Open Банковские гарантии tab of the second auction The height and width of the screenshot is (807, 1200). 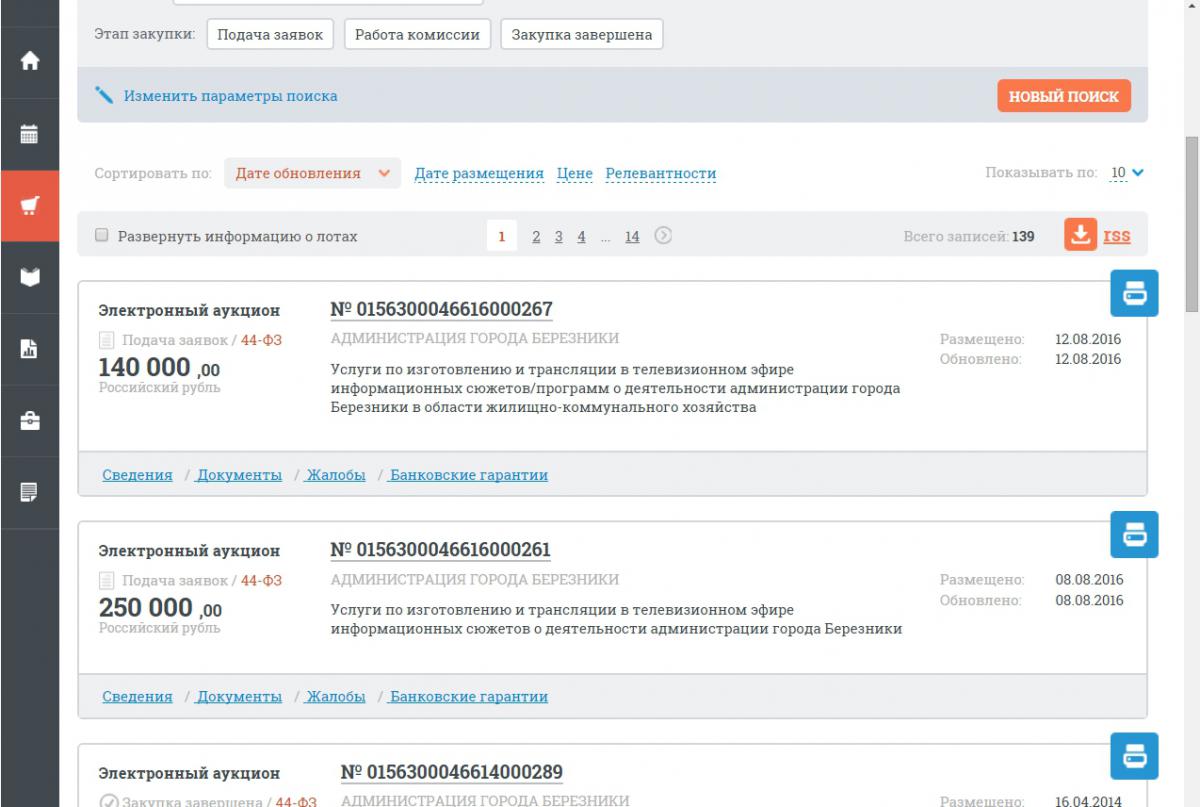coord(468,697)
